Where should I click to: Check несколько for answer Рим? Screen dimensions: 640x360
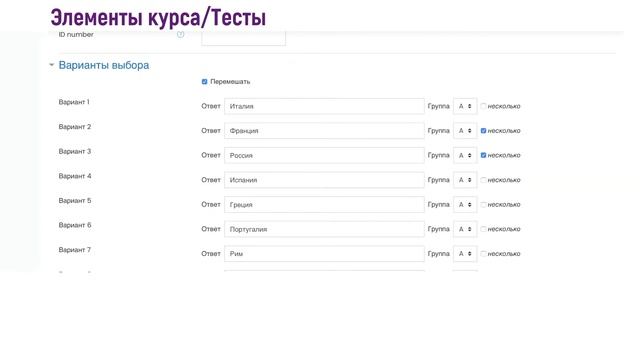pos(483,253)
